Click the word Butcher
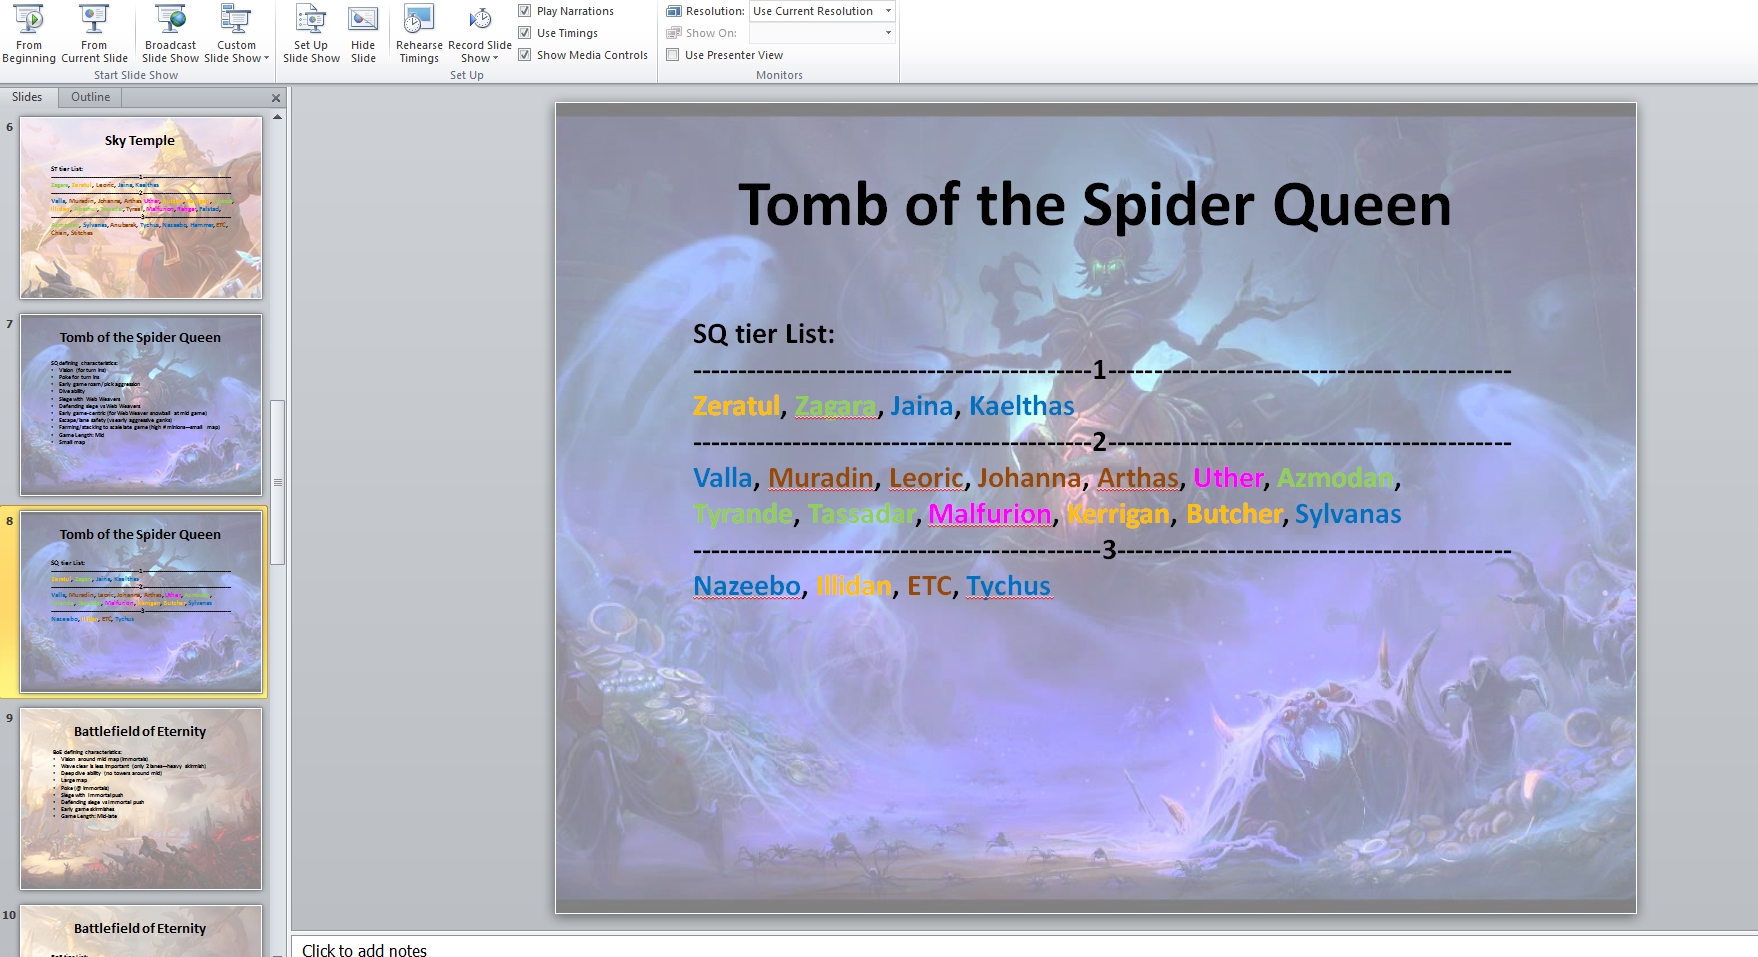 coord(1234,514)
